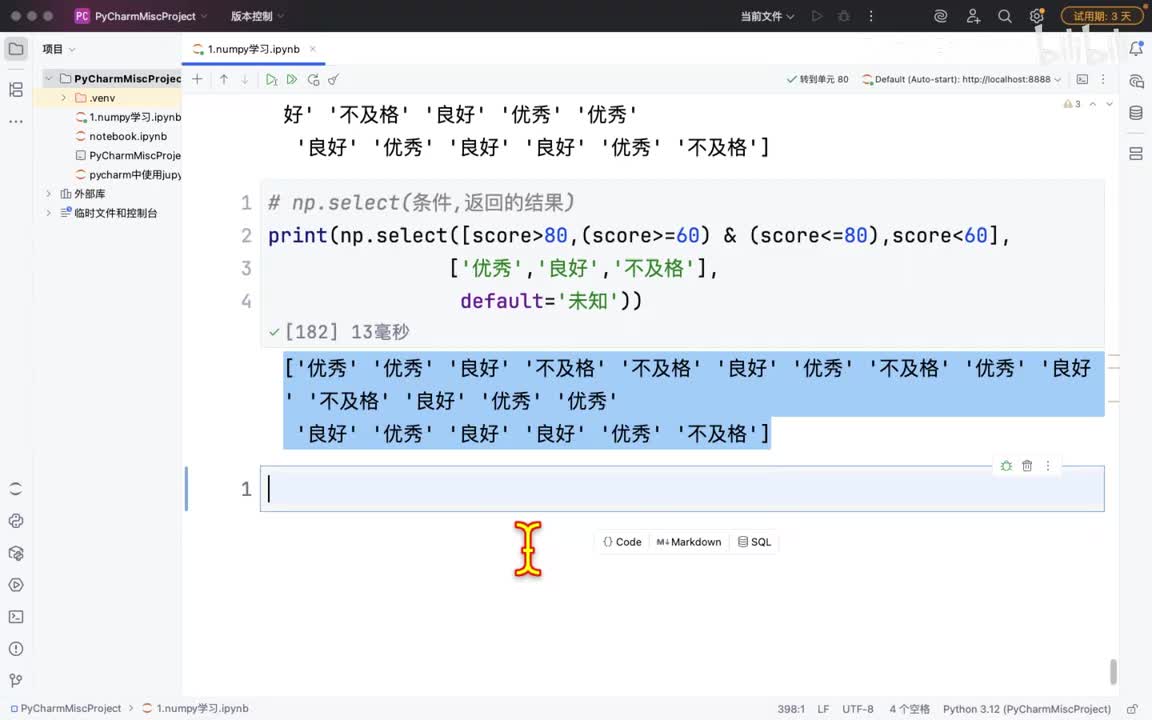Viewport: 1152px width, 720px height.
Task: Move cell up with the up arrow
Action: tap(224, 79)
